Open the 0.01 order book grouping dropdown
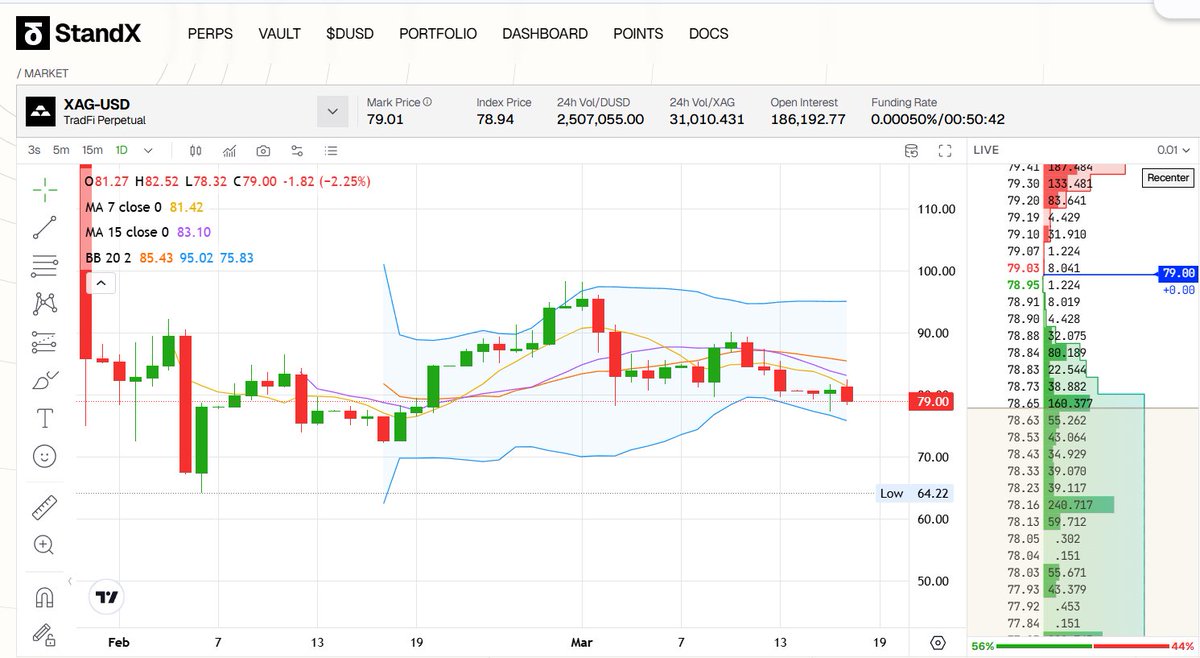 coord(1173,150)
